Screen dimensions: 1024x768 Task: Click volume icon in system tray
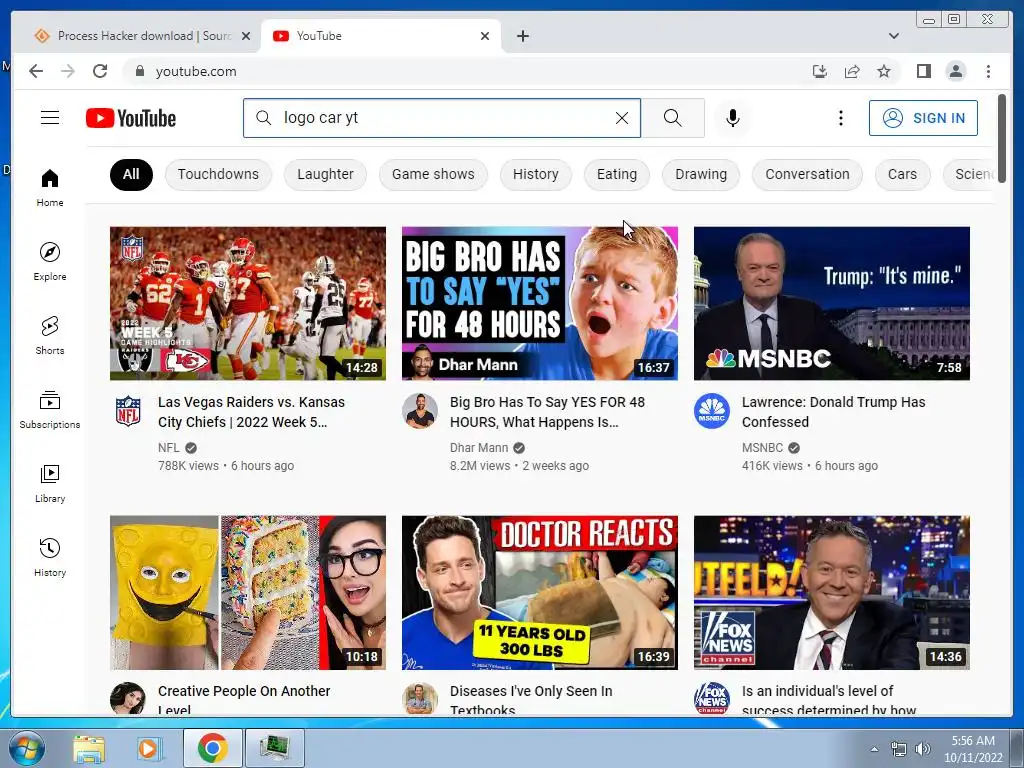(922, 749)
